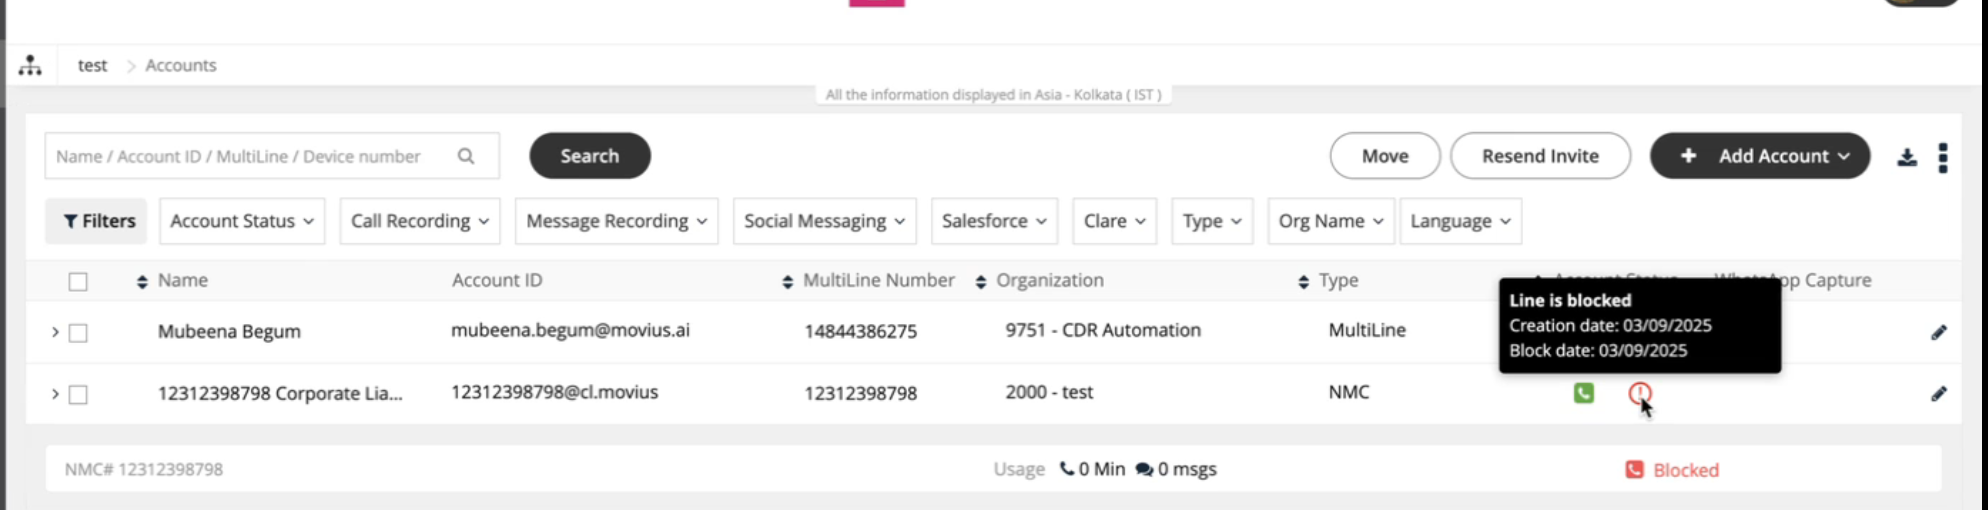Click the magnifier icon in search field
This screenshot has height=510, width=1988.
pyautogui.click(x=466, y=156)
